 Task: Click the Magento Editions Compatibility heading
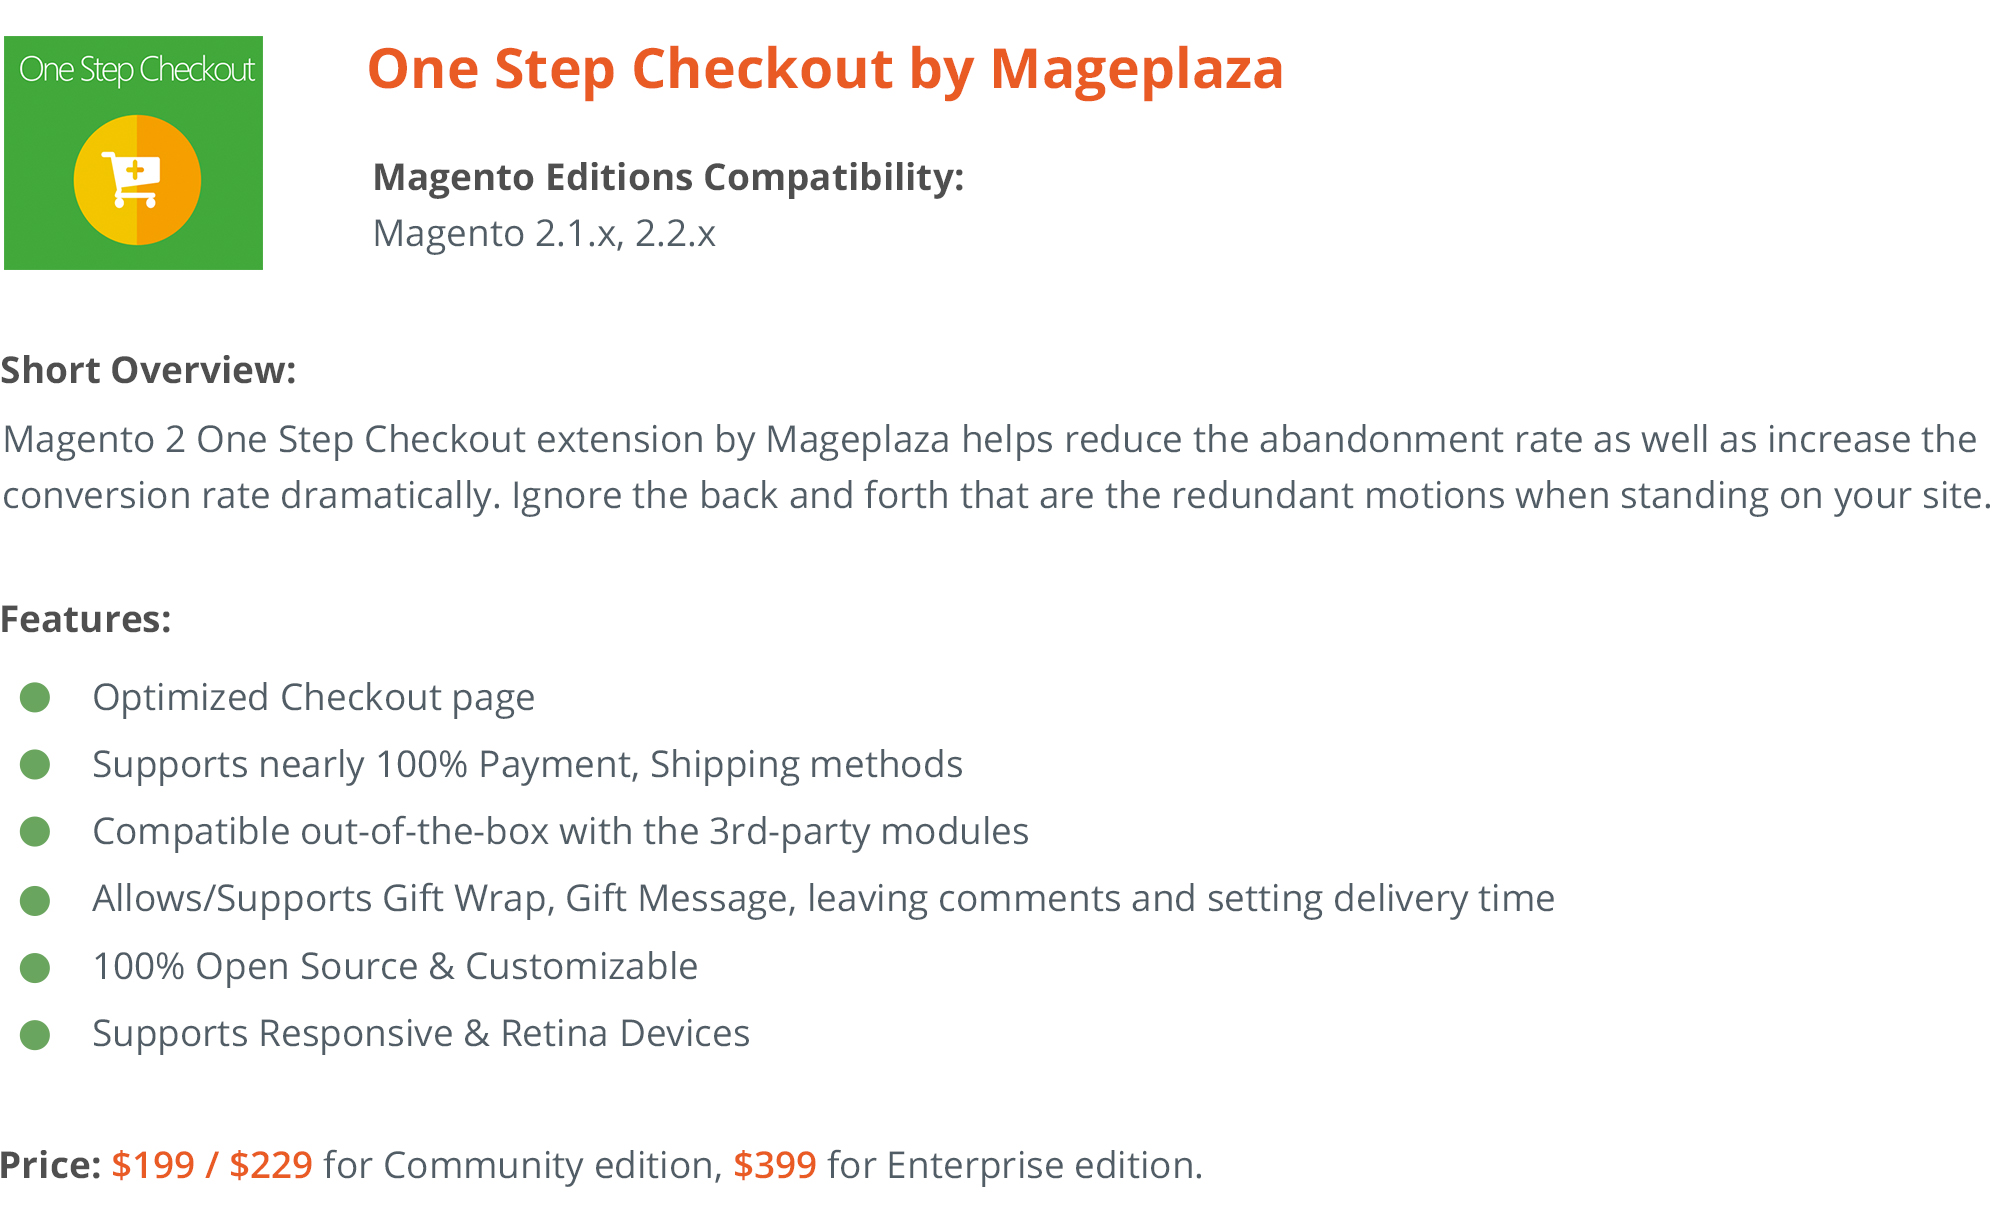(668, 178)
